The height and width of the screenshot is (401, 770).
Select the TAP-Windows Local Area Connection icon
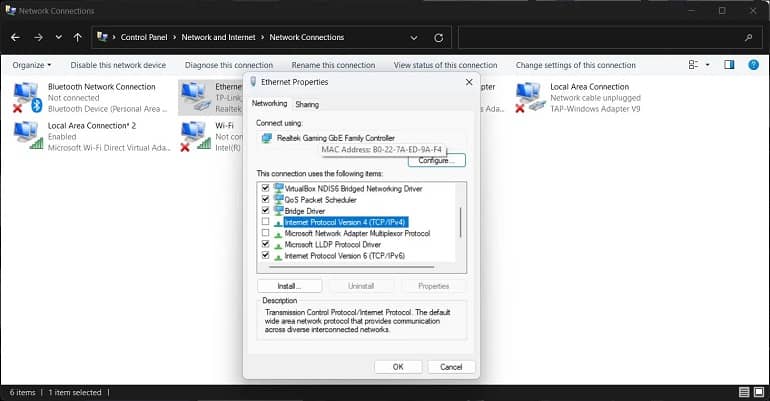pyautogui.click(x=530, y=97)
